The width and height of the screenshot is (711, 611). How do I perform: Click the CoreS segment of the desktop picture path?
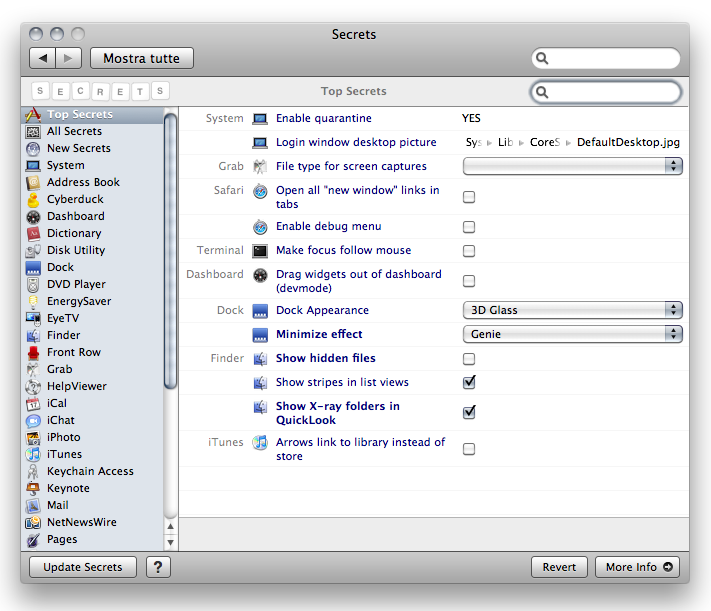545,142
